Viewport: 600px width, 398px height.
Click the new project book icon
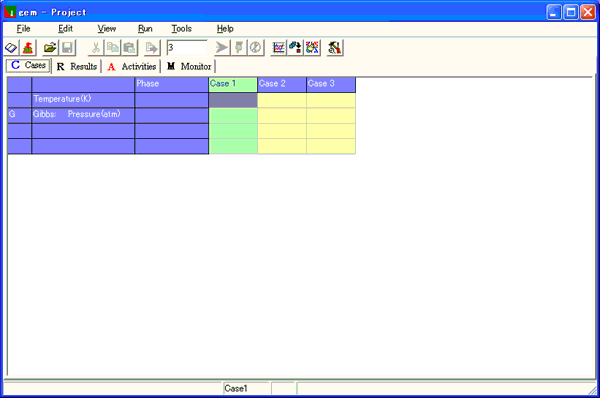tap(11, 48)
